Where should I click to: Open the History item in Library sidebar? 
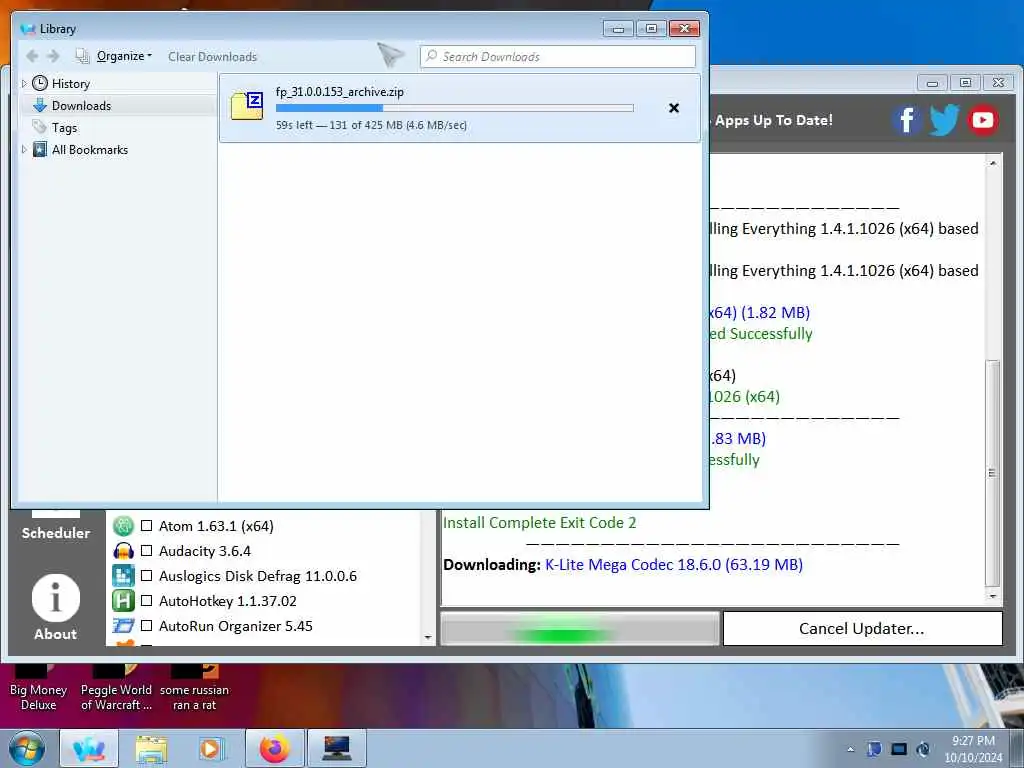tap(71, 84)
